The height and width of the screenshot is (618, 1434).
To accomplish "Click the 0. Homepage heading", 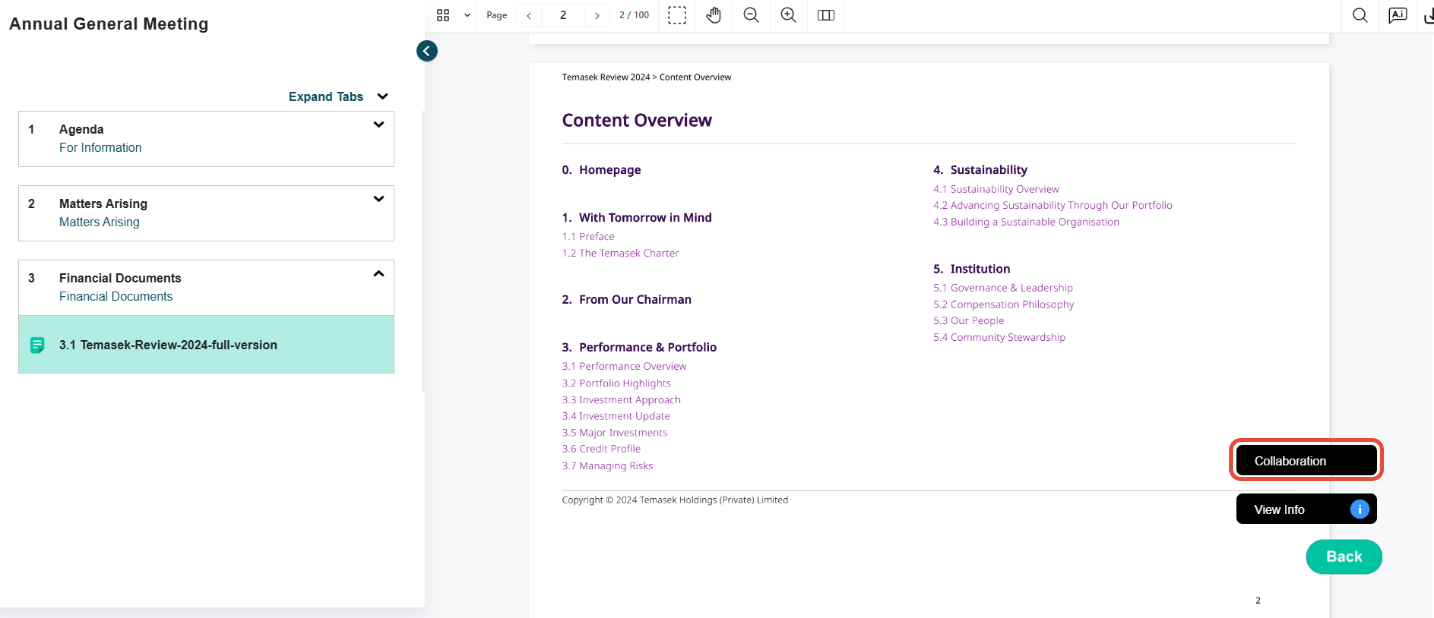I will pos(601,170).
